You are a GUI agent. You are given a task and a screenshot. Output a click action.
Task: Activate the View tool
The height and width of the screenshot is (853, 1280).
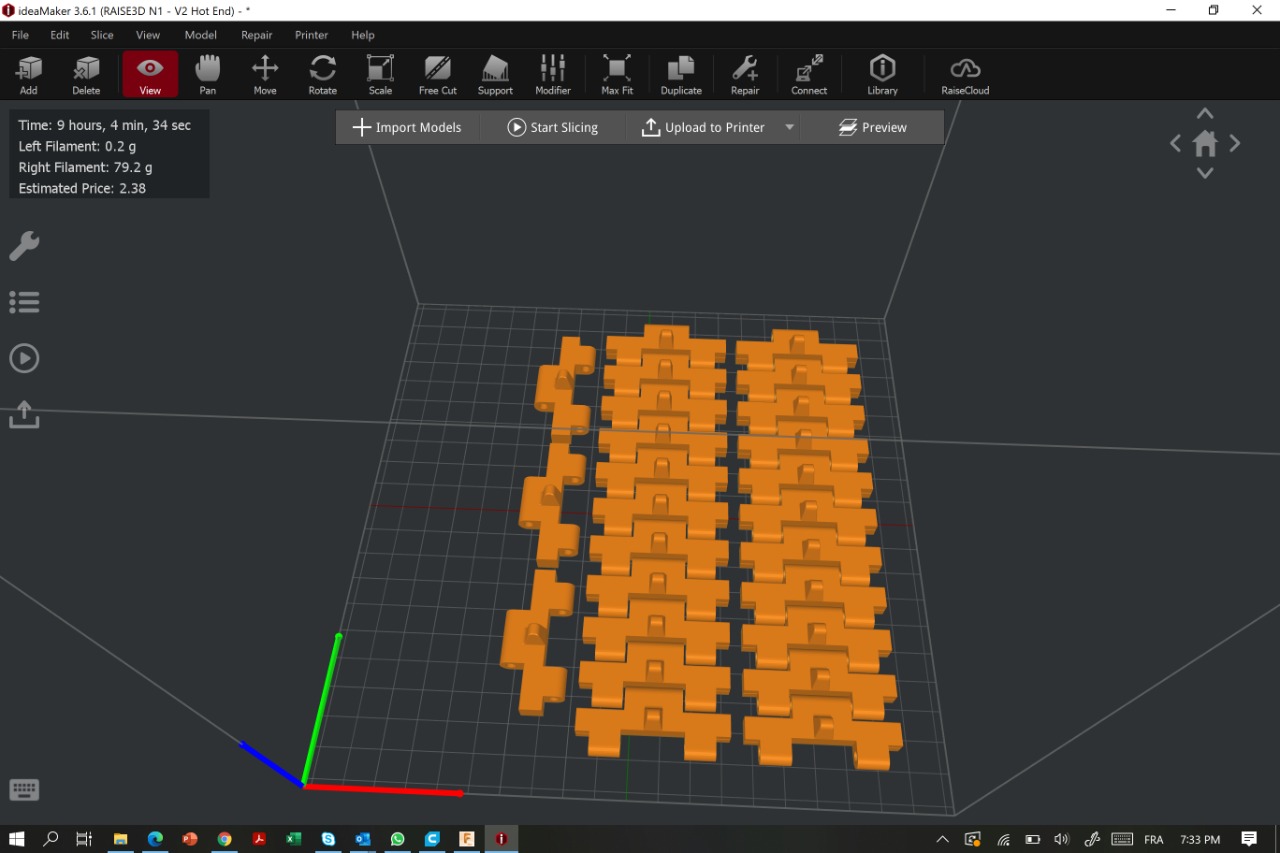click(x=150, y=75)
